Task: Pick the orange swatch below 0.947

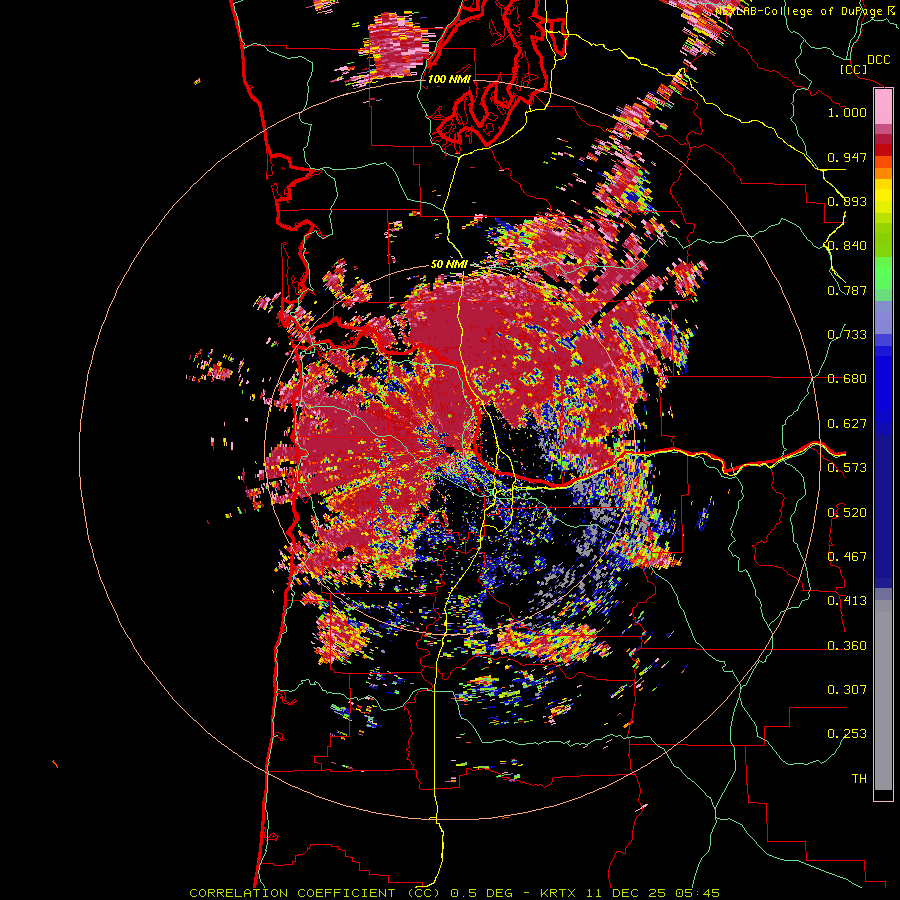Action: point(883,173)
